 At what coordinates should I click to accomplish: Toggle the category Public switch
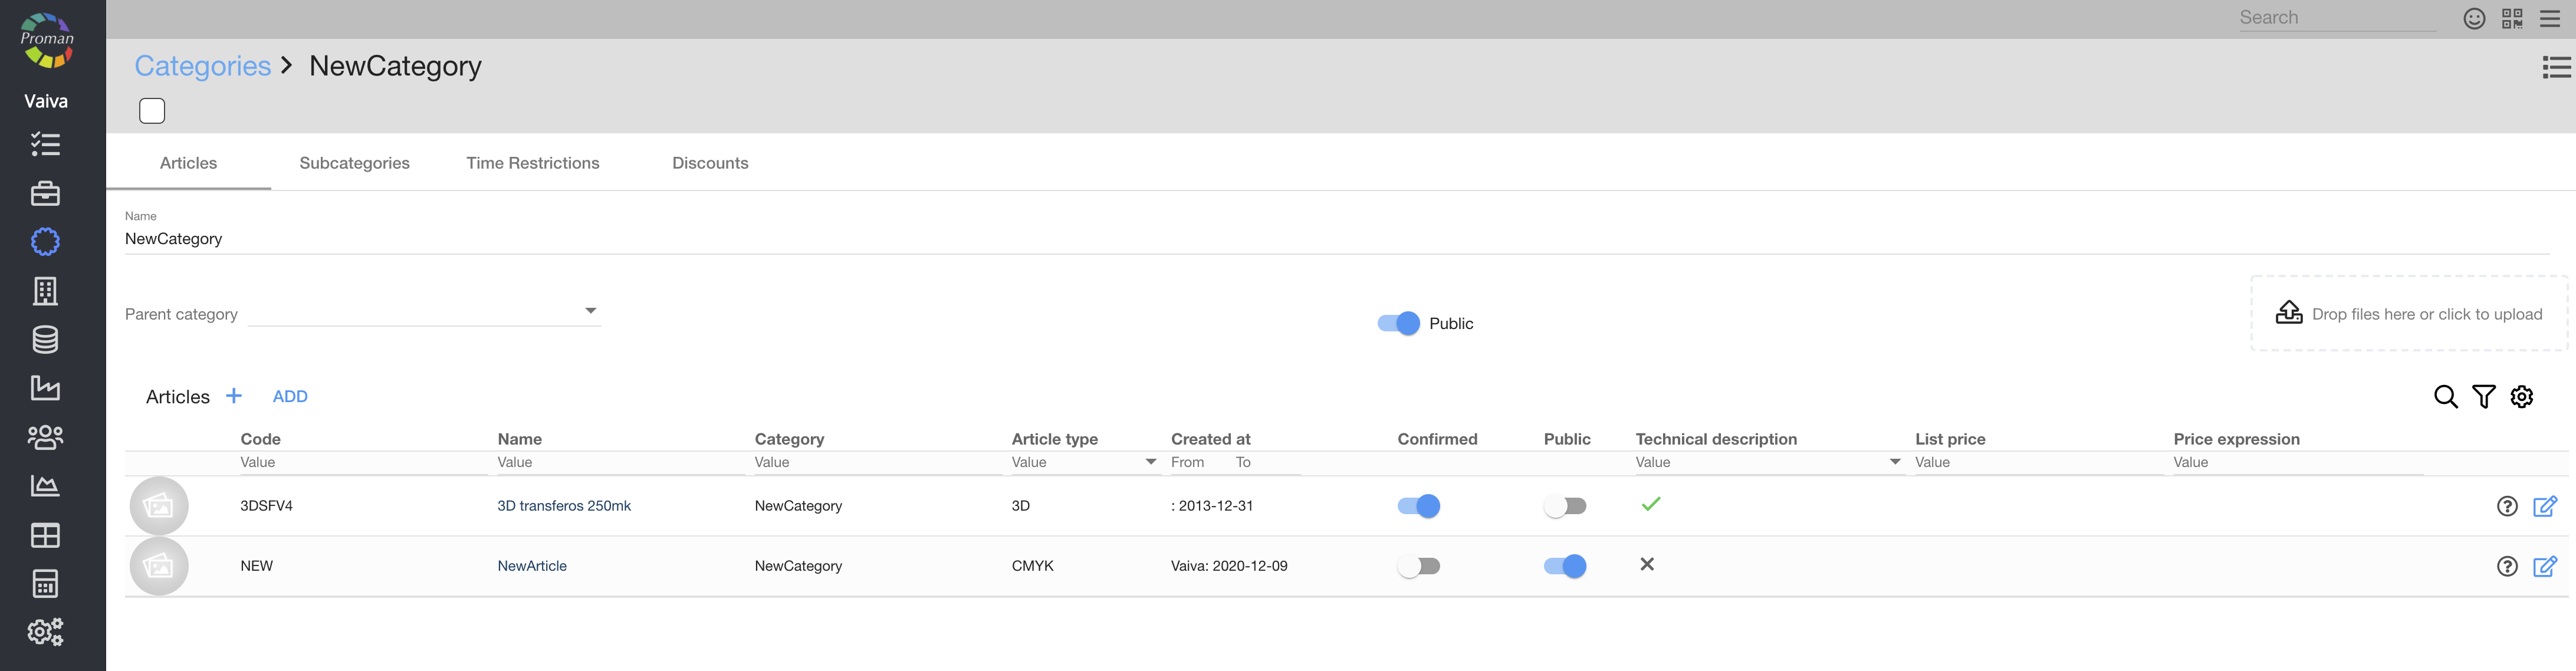tap(1398, 323)
